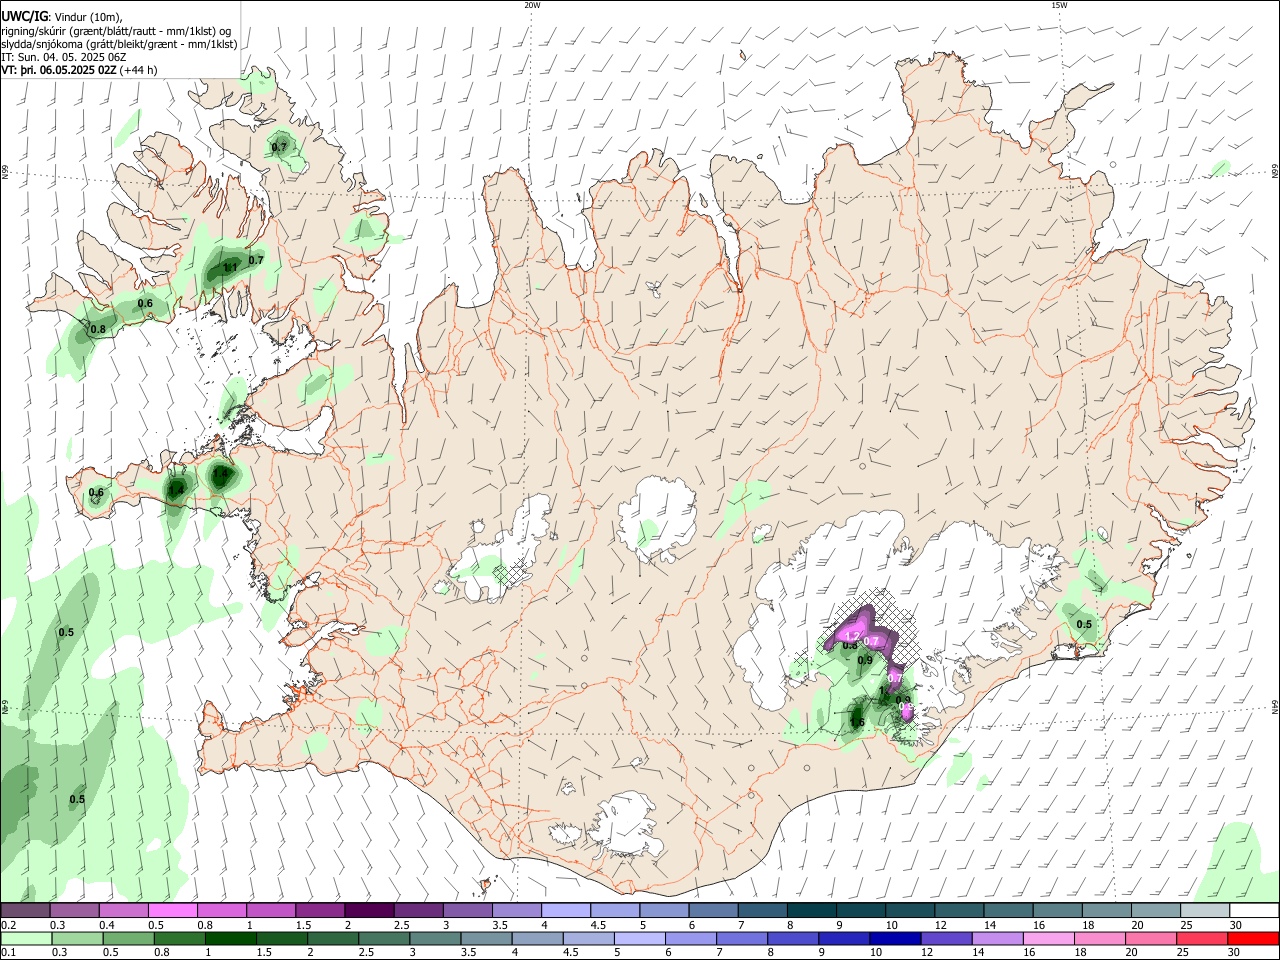
Task: Click the header text 'UWC/IG: Vindur (10m),'
Action: point(61,16)
